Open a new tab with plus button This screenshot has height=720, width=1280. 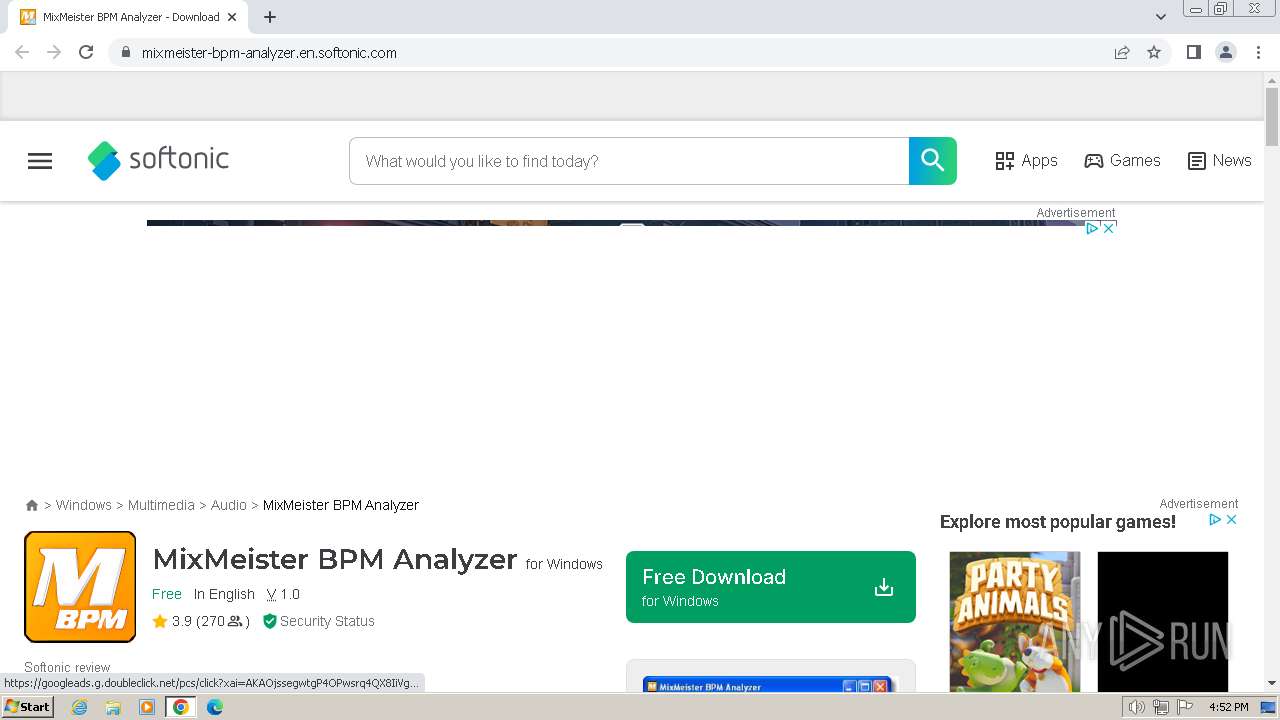pyautogui.click(x=270, y=17)
